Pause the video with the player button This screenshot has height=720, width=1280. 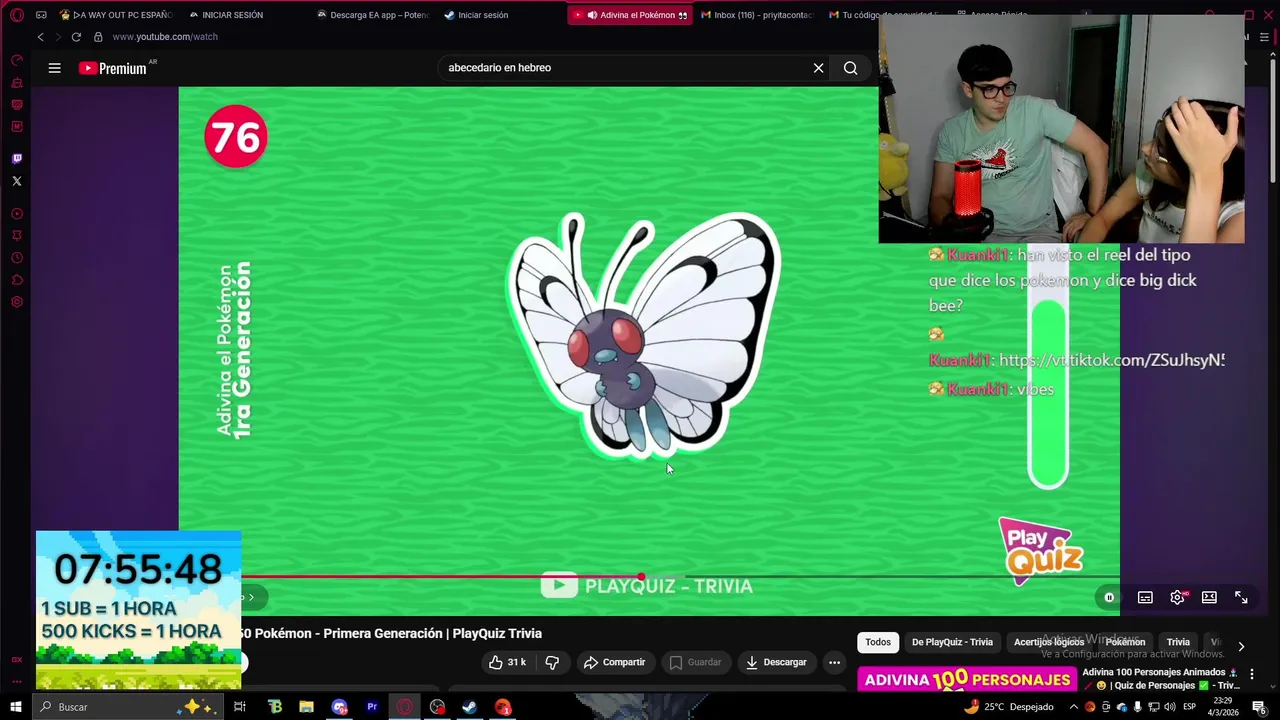1109,598
